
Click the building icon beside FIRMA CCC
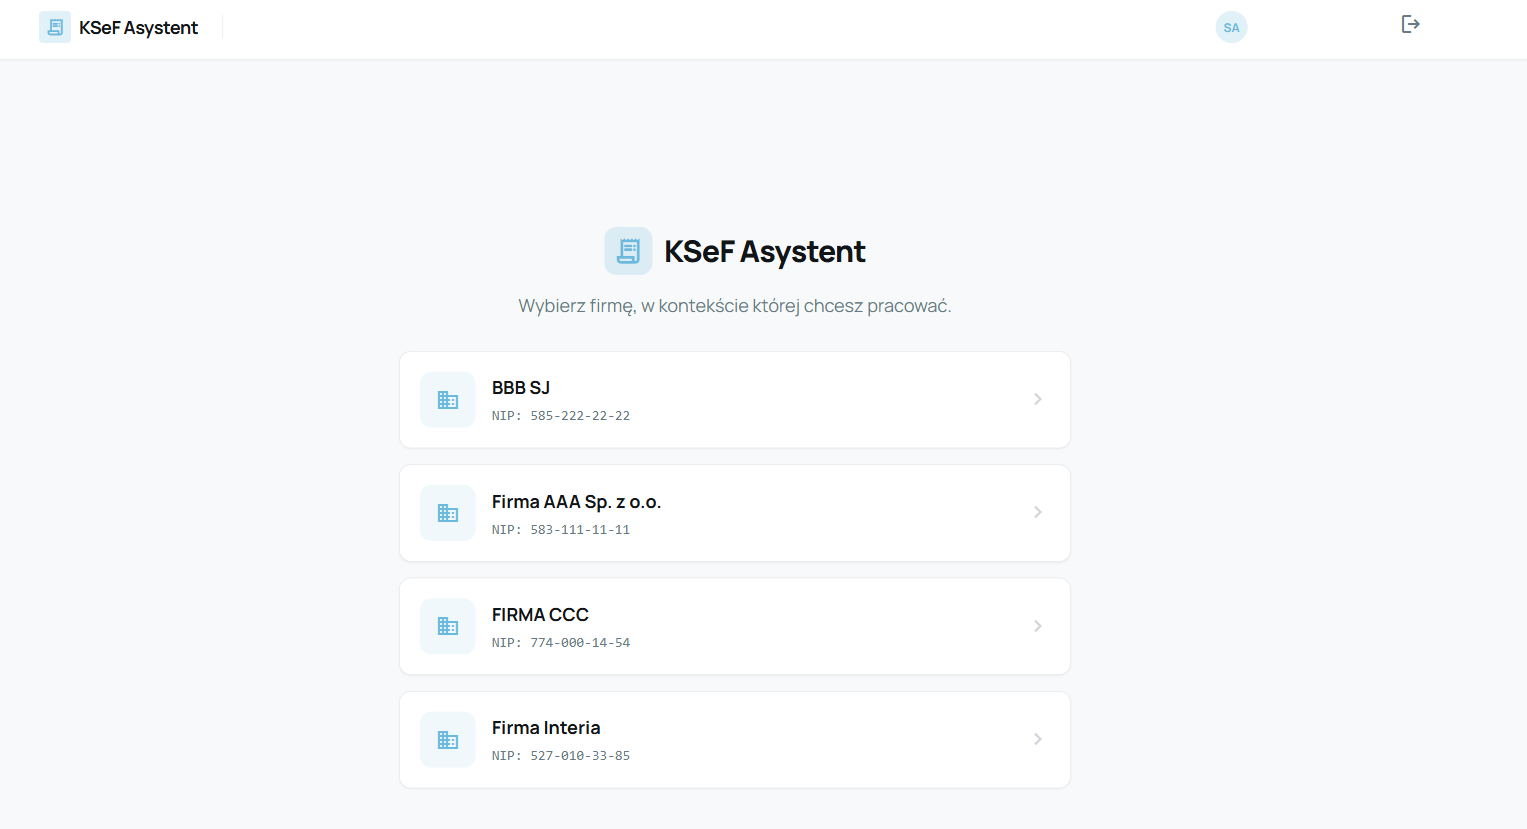click(448, 626)
